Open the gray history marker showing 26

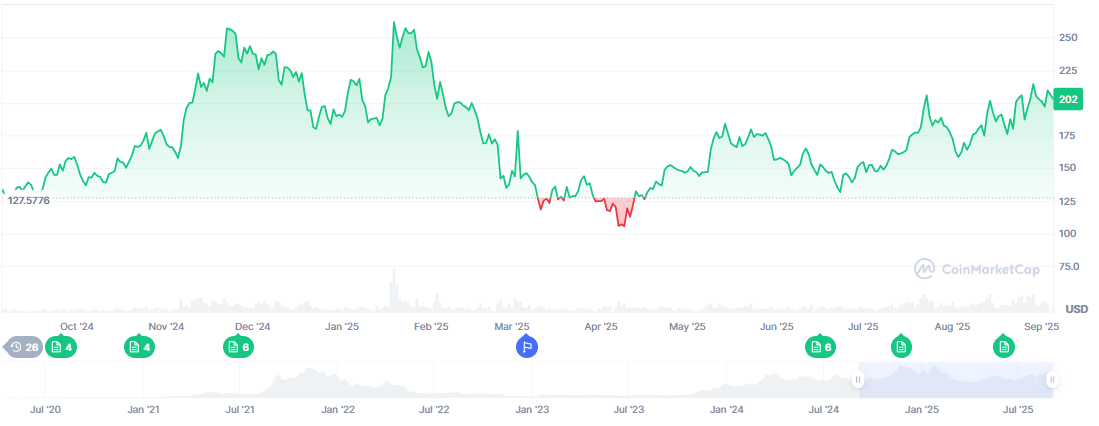[x=24, y=347]
